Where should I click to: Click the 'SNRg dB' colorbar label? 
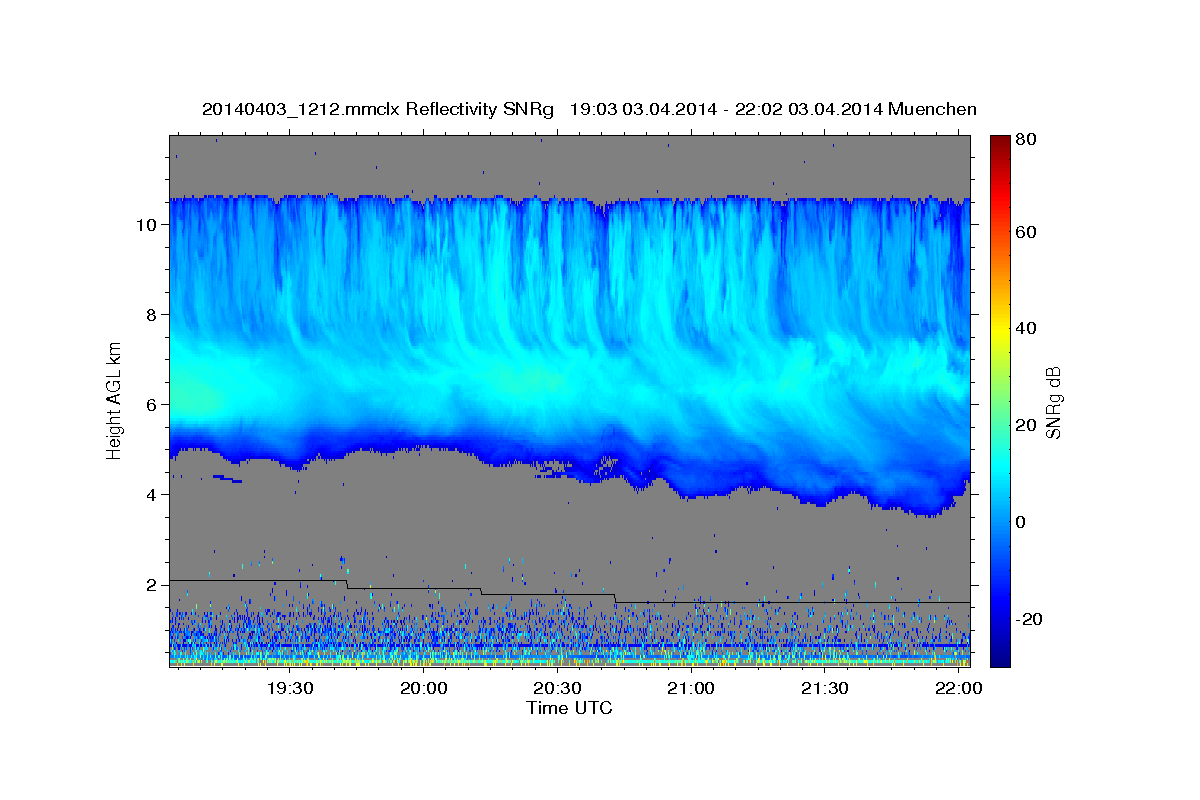[x=1053, y=402]
